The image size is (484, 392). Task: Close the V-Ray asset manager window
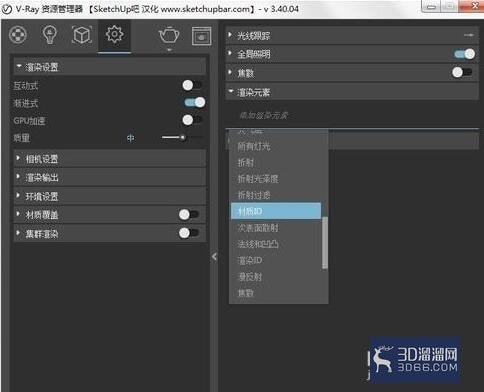coord(472,6)
